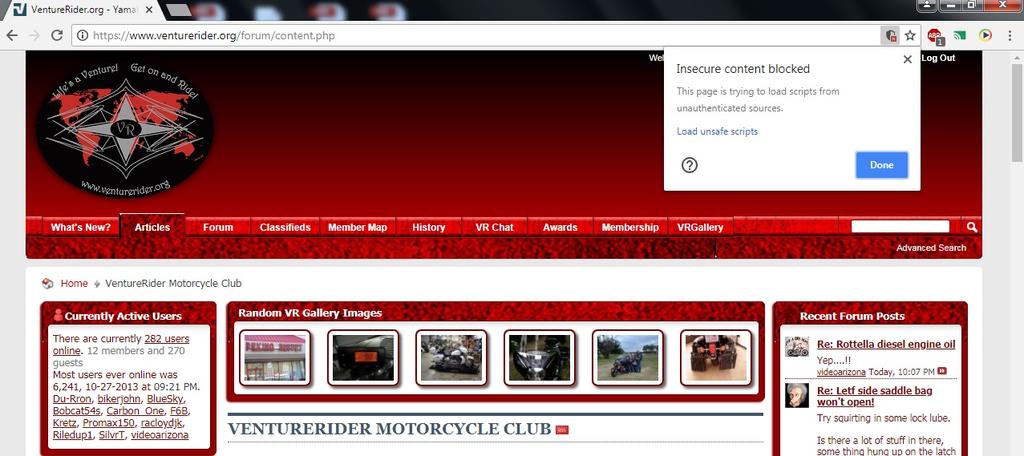The image size is (1024, 456).
Task: Click the Home breadcrumb link
Action: [74, 284]
